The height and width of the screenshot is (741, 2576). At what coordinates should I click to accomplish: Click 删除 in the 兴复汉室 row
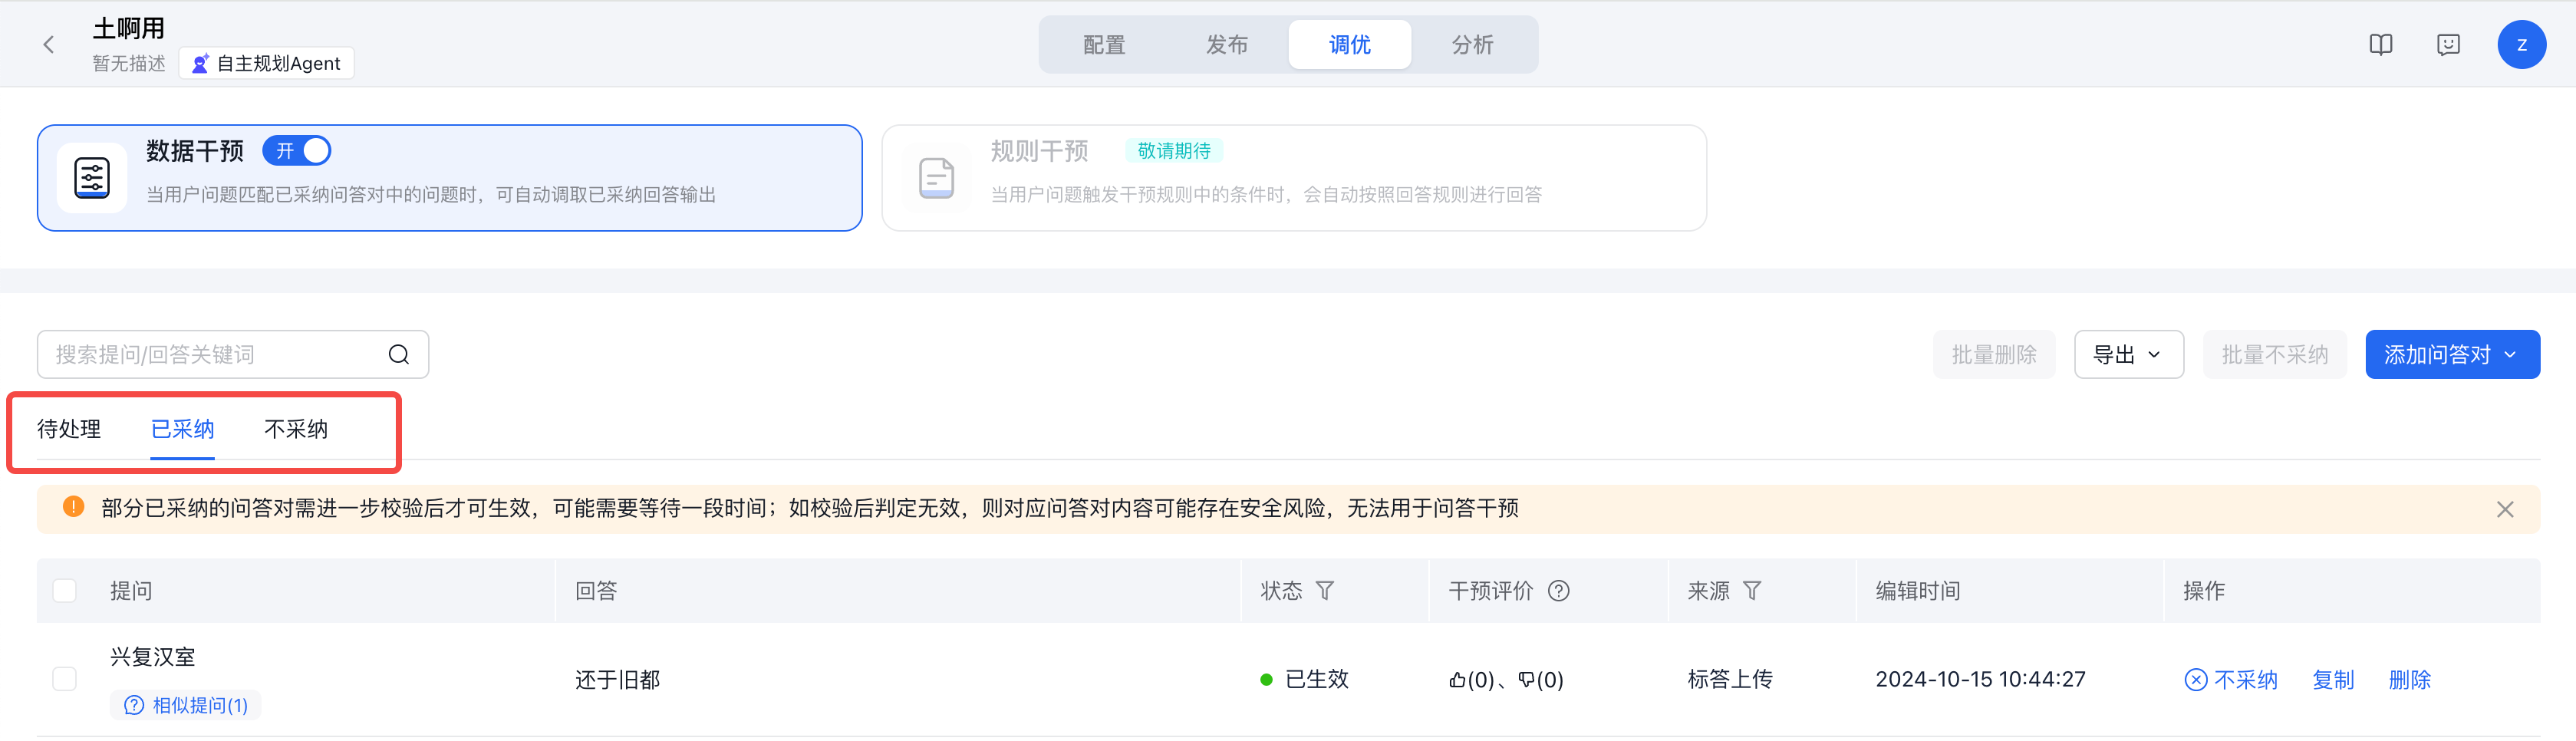point(2409,680)
